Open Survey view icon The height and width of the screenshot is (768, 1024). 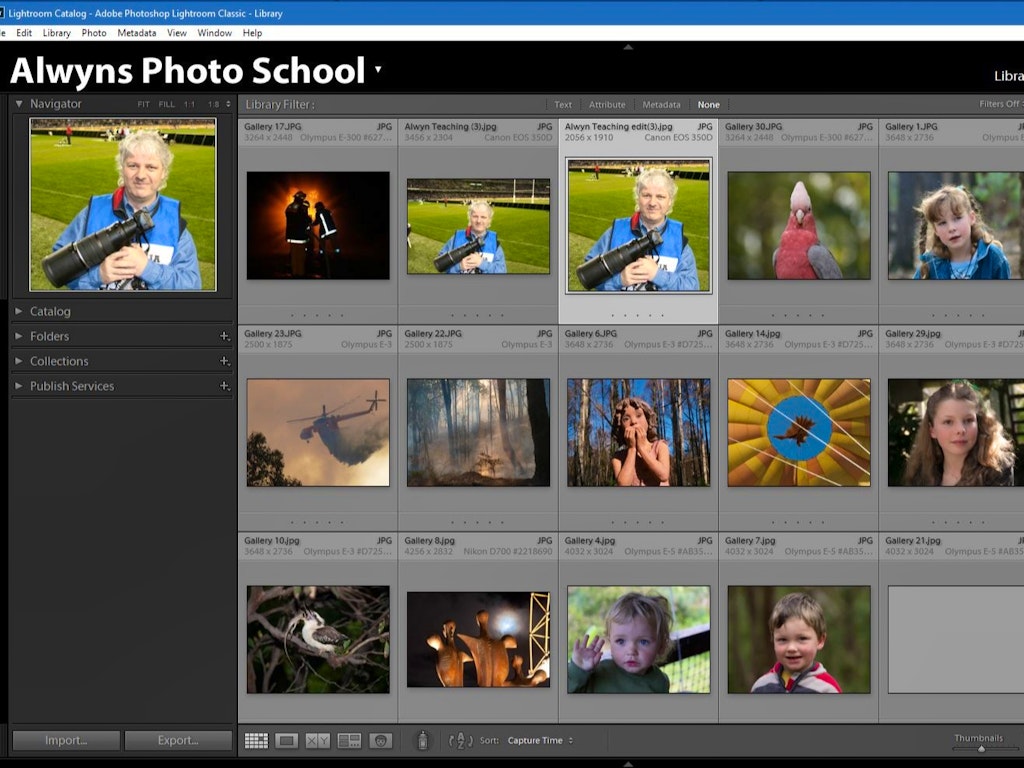(x=349, y=741)
